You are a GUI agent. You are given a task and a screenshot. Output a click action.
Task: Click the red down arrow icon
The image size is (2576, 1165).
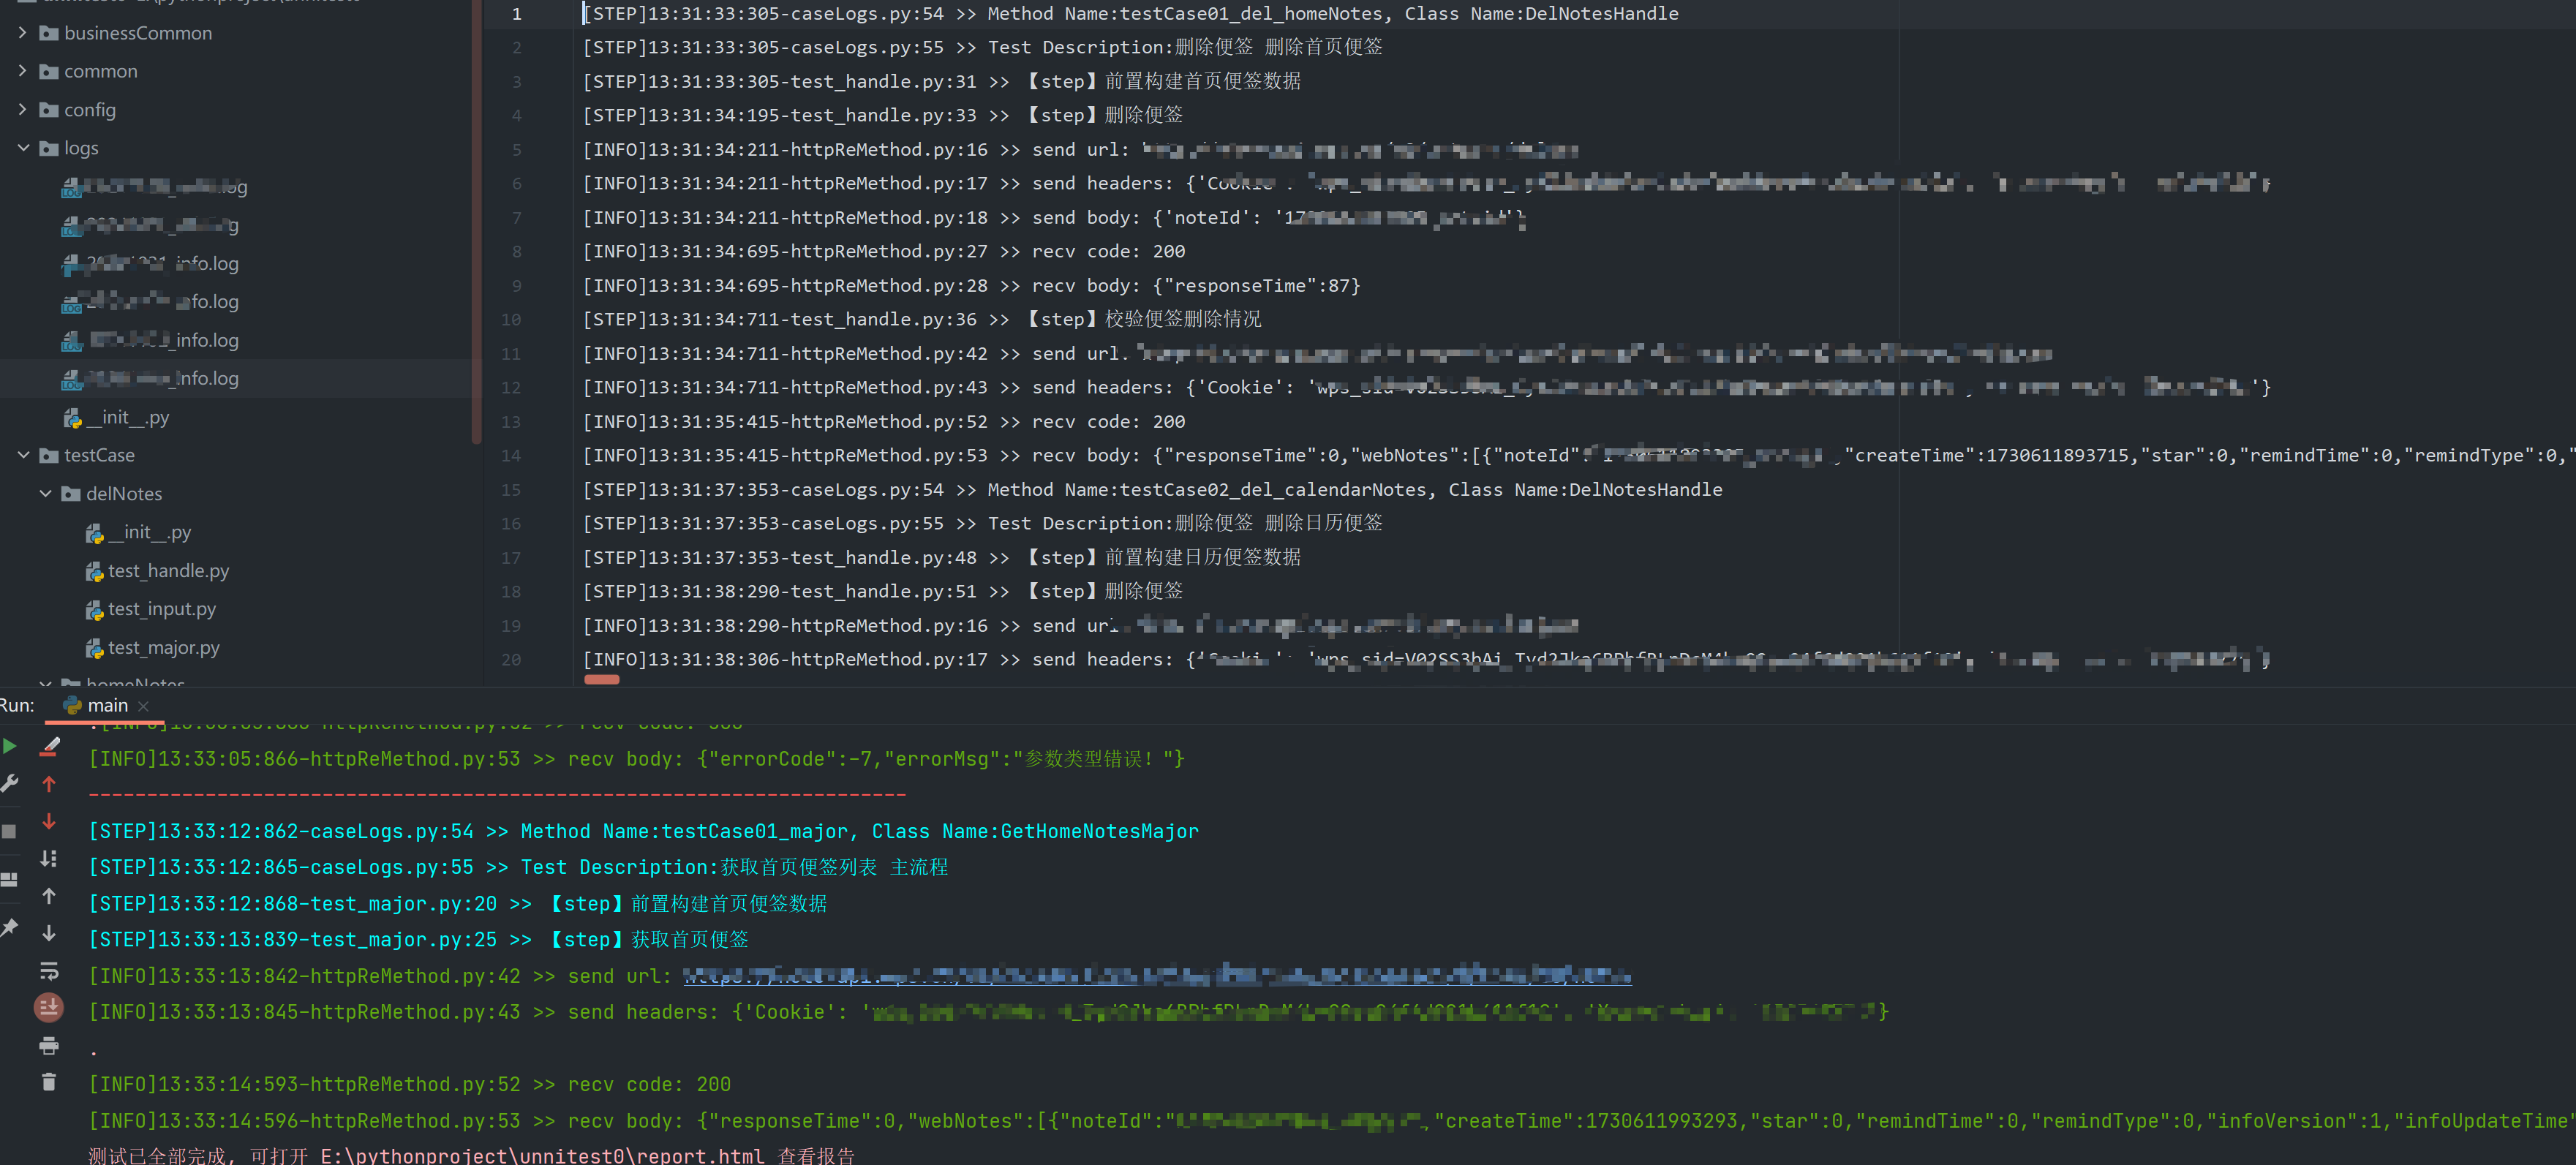coord(49,821)
